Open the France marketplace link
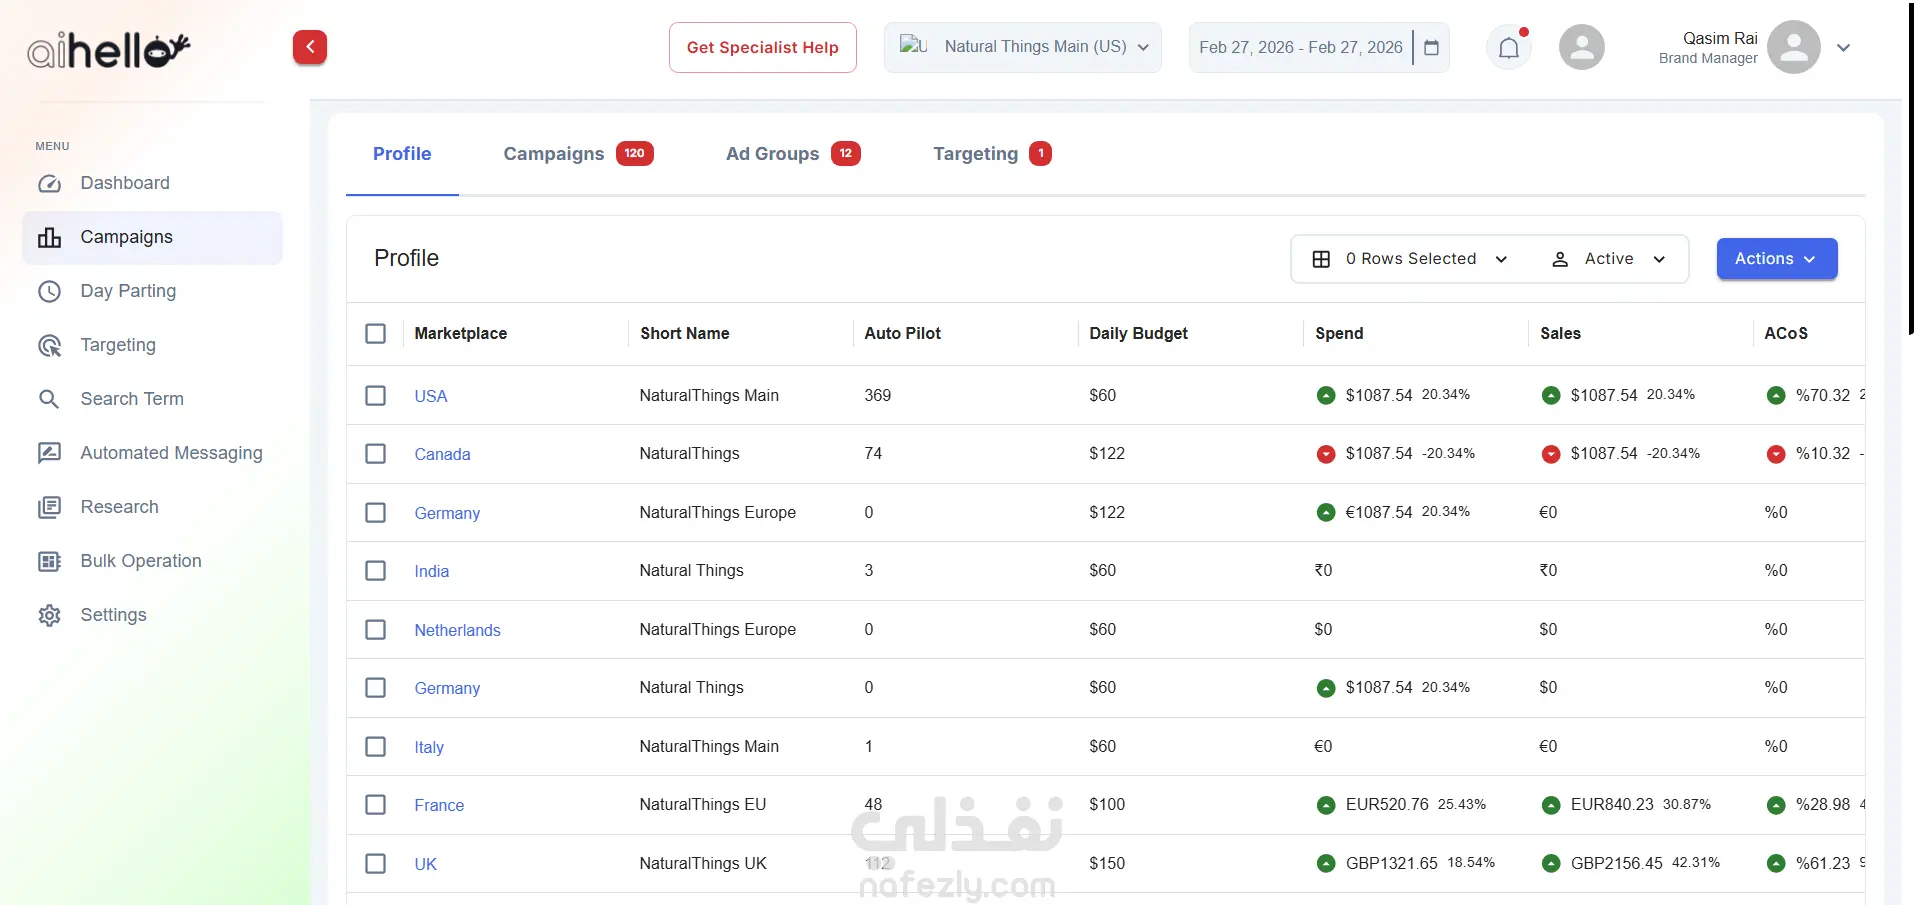 click(439, 805)
